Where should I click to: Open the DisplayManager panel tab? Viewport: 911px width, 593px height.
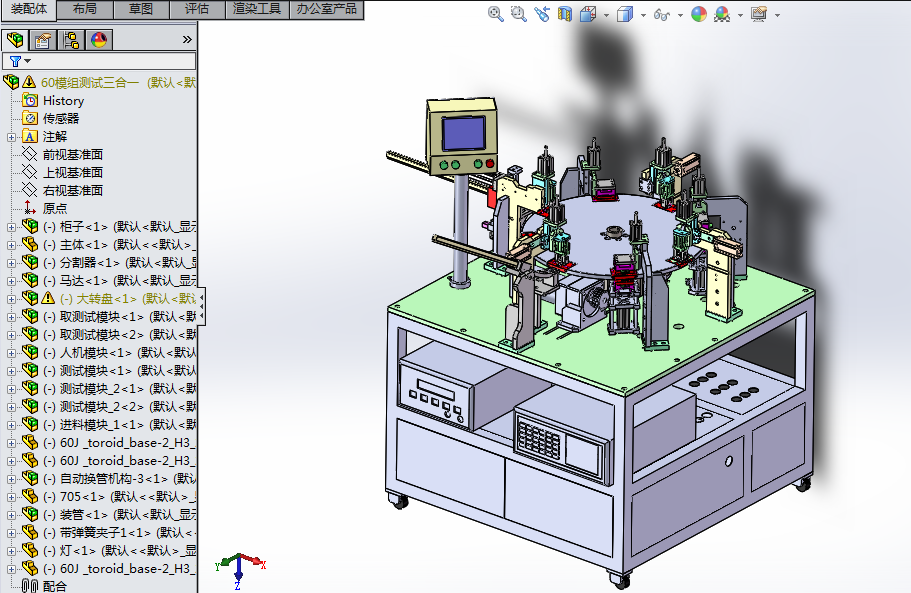pyautogui.click(x=99, y=40)
